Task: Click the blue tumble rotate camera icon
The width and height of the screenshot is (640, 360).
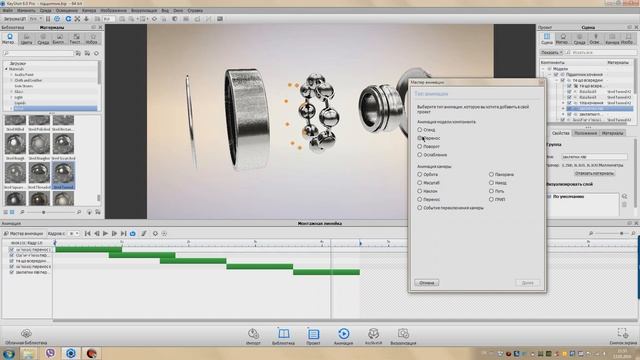Action: pos(68,19)
